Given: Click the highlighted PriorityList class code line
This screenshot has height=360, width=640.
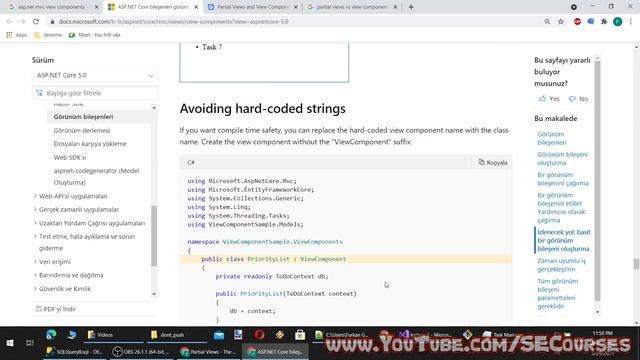Looking at the screenshot, I should click(x=346, y=259).
